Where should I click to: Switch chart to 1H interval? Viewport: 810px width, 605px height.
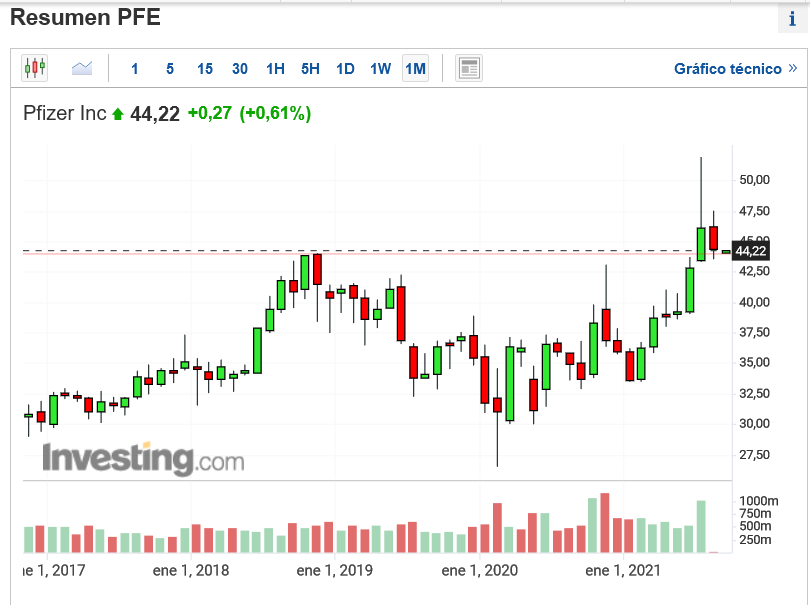(275, 69)
